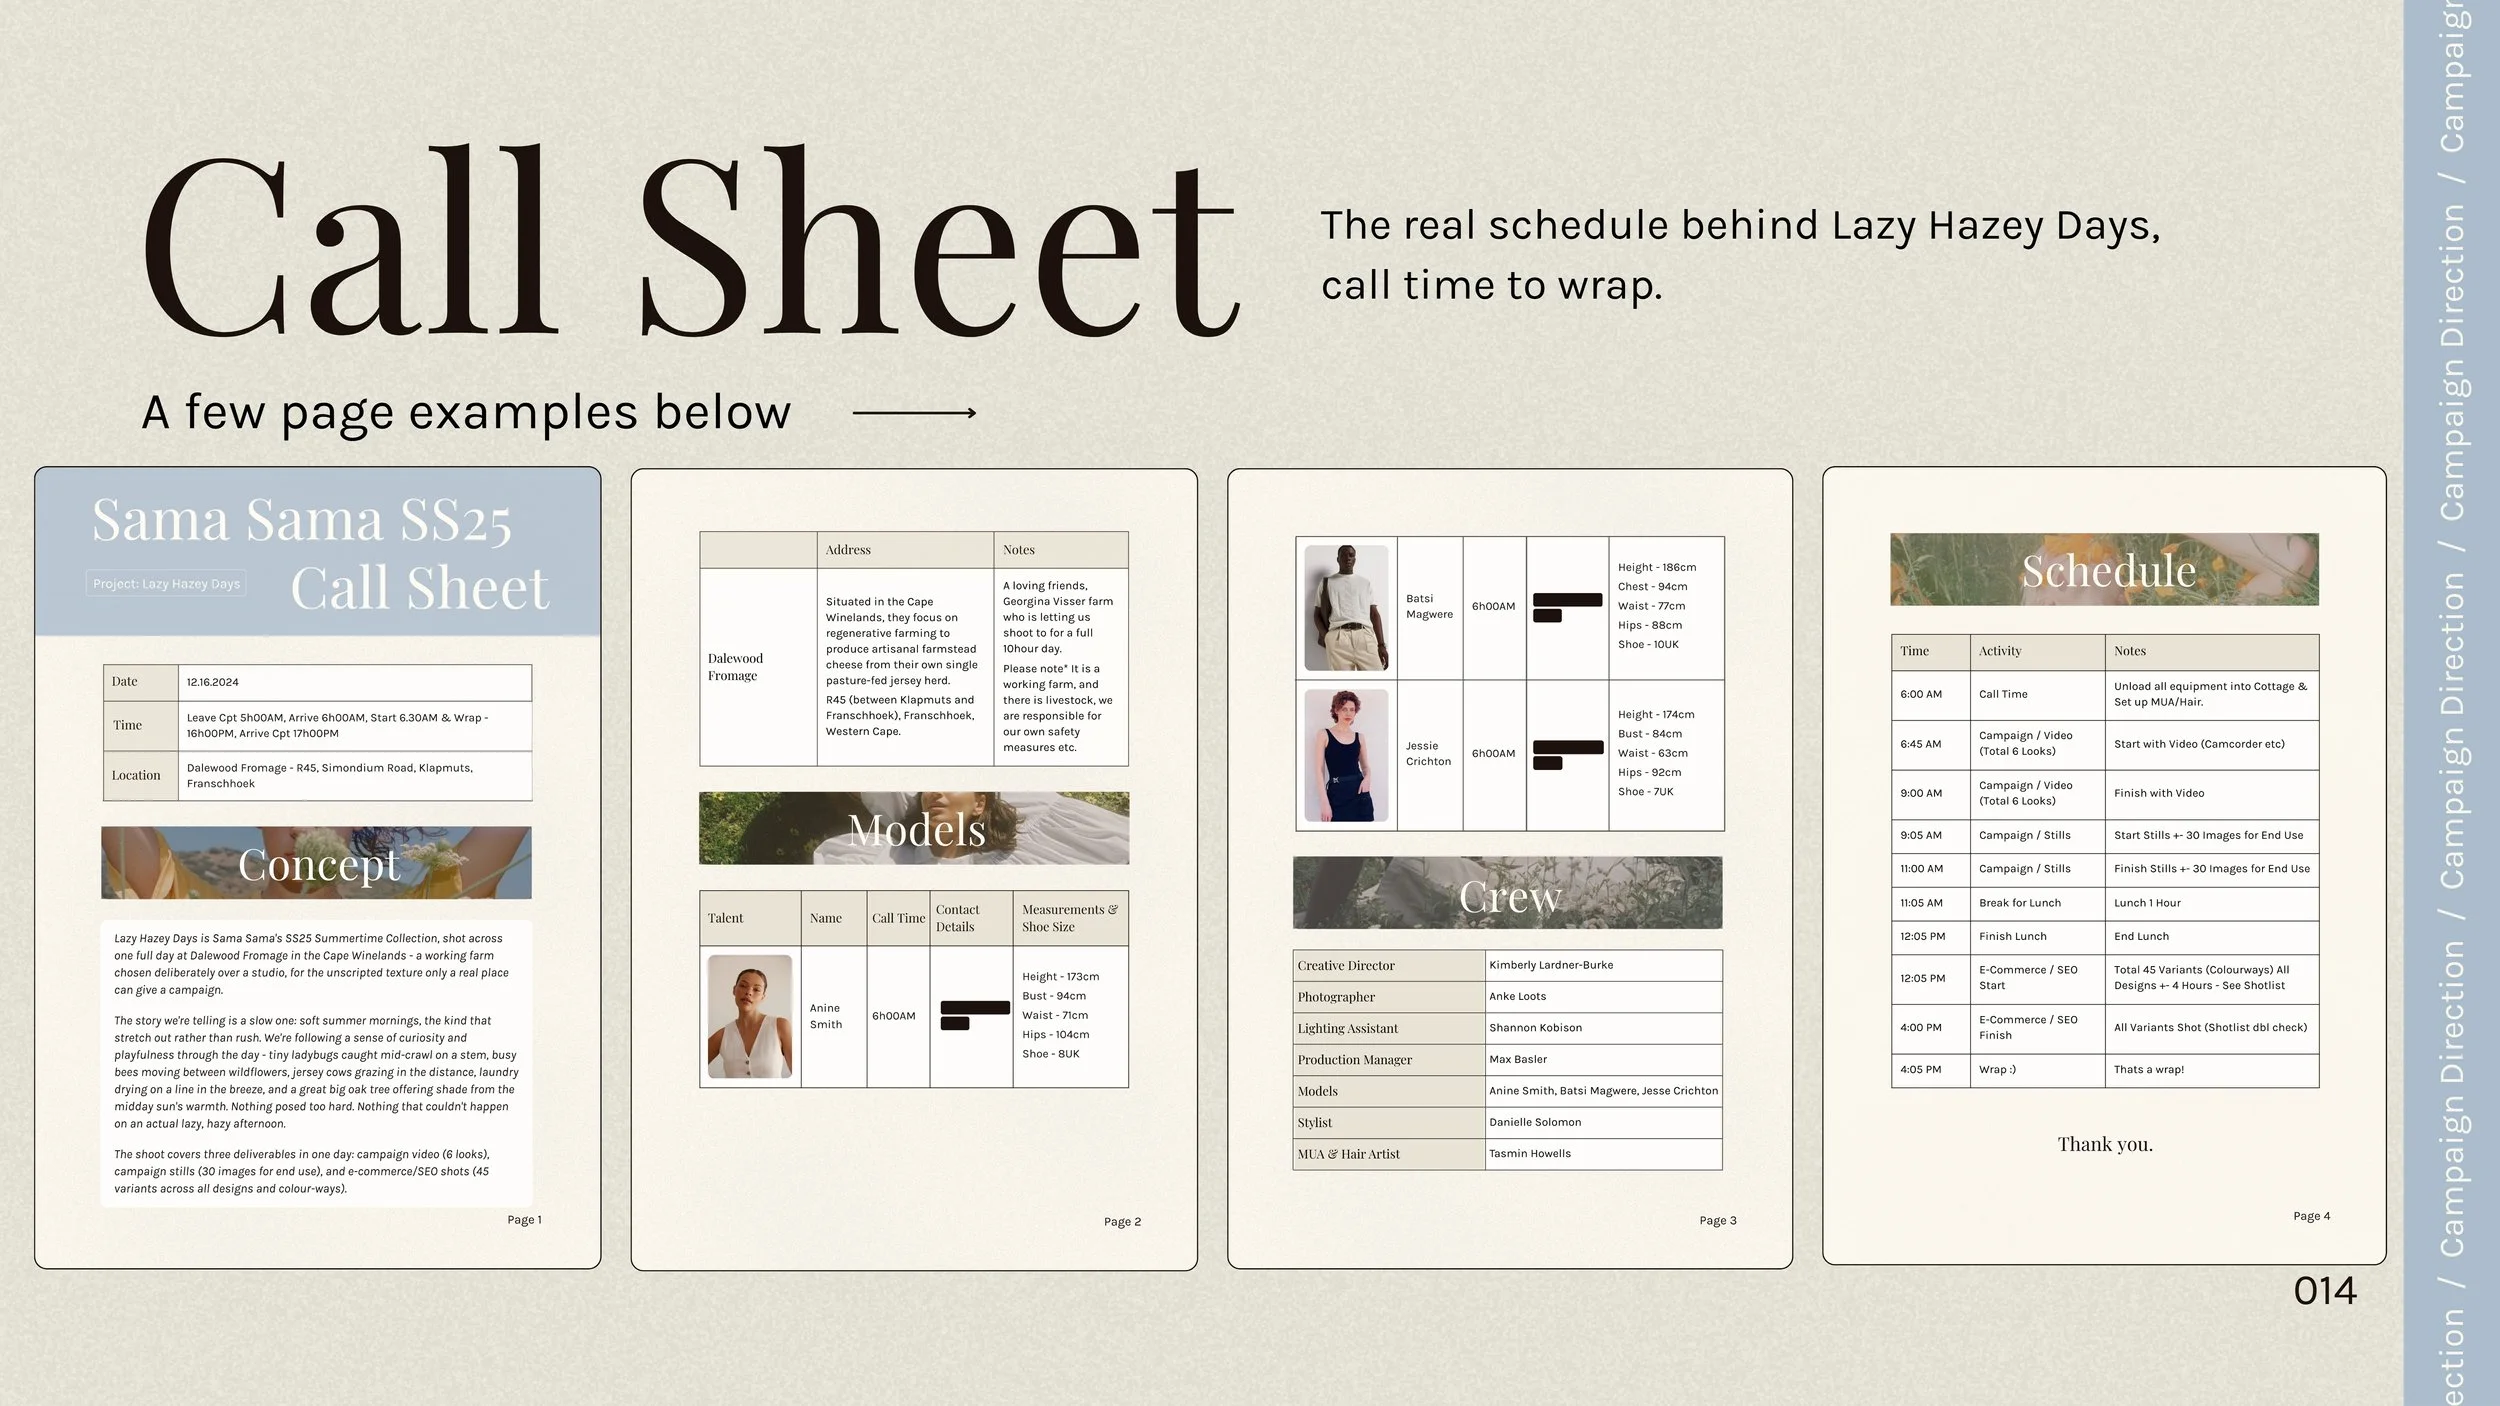Select "Height - 173cm" in Anine Smith's measurements
The image size is (2500, 1406).
[x=1060, y=977]
